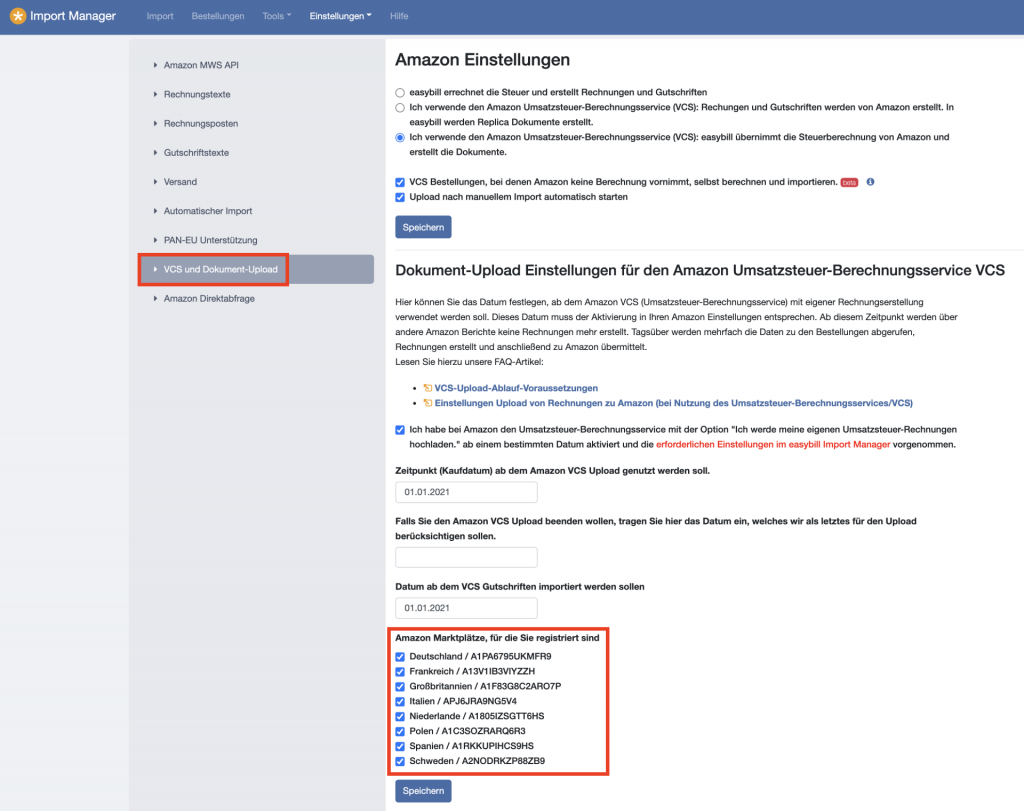Click label 'Deutschland / A1PA6795UKMFR9'

(480, 656)
